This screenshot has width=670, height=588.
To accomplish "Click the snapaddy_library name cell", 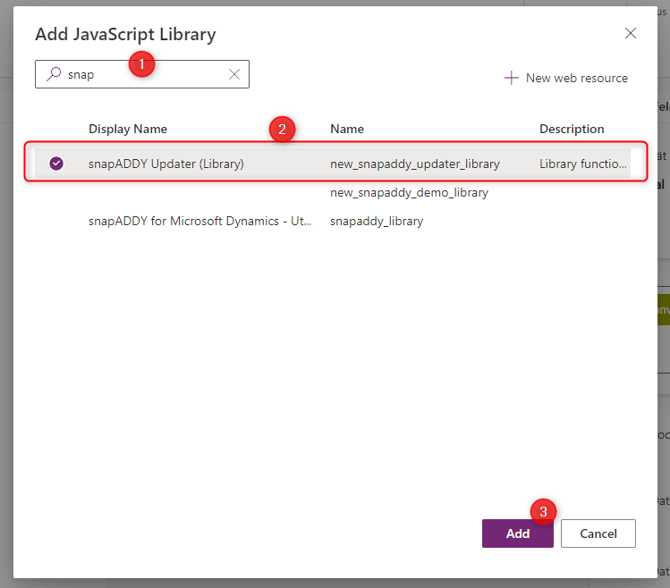I will tap(376, 221).
